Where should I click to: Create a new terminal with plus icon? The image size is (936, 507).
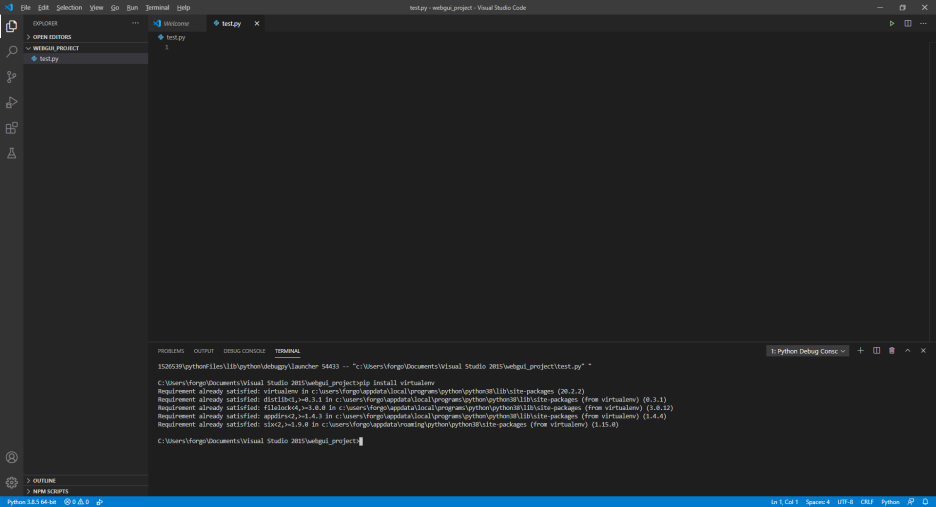[x=860, y=351]
